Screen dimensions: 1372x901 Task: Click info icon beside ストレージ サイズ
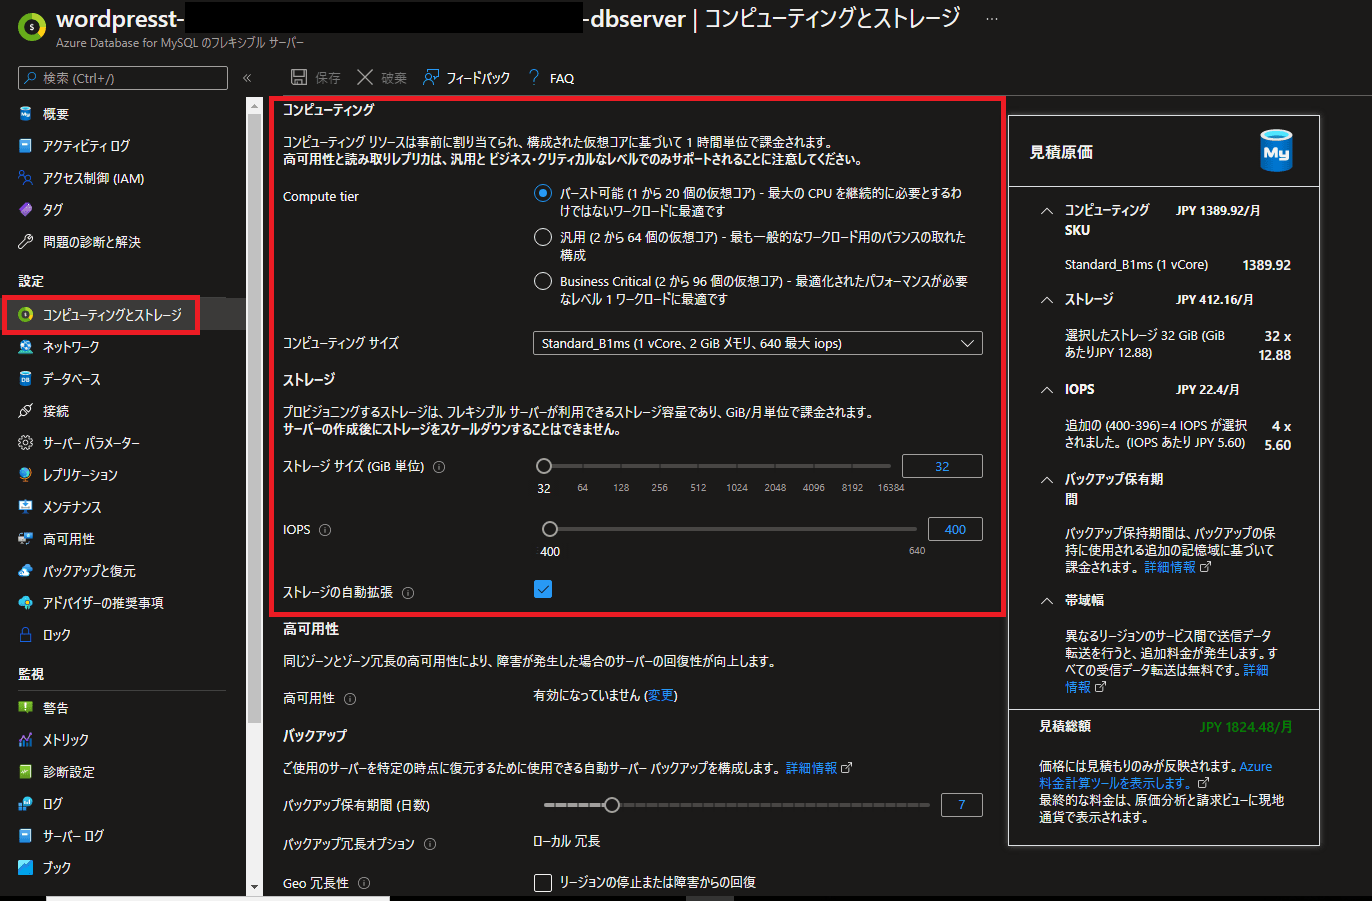tap(439, 467)
